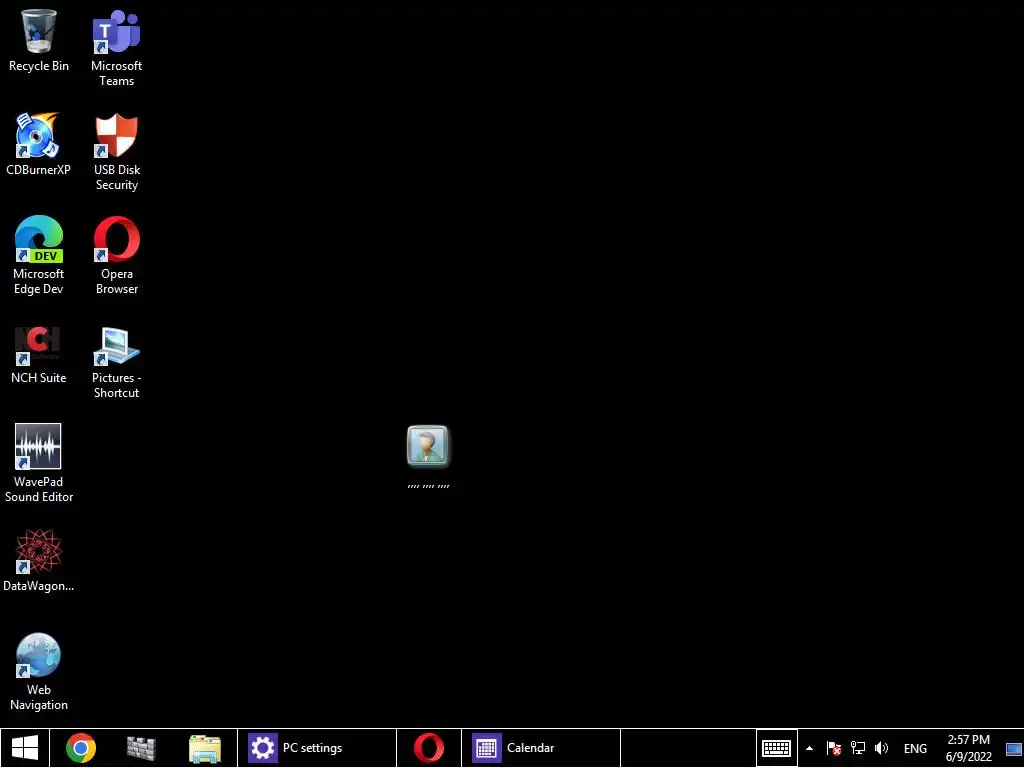Open the Windows Start button
The height and width of the screenshot is (768, 1024).
25,748
